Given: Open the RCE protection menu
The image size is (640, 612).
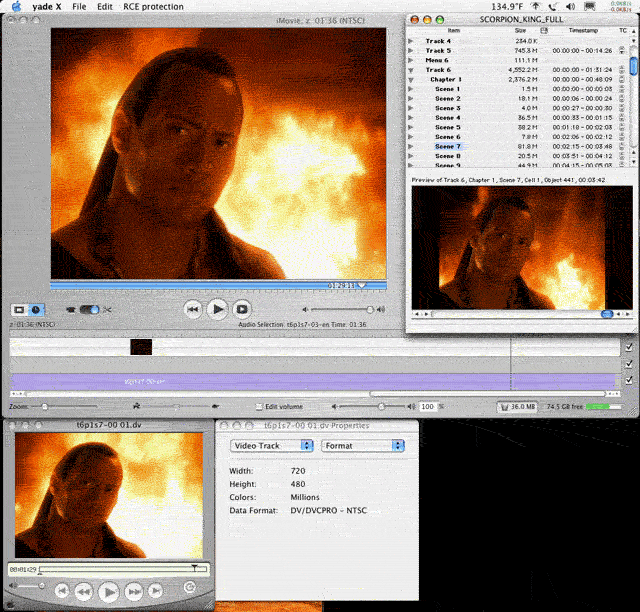Looking at the screenshot, I should pos(153,7).
